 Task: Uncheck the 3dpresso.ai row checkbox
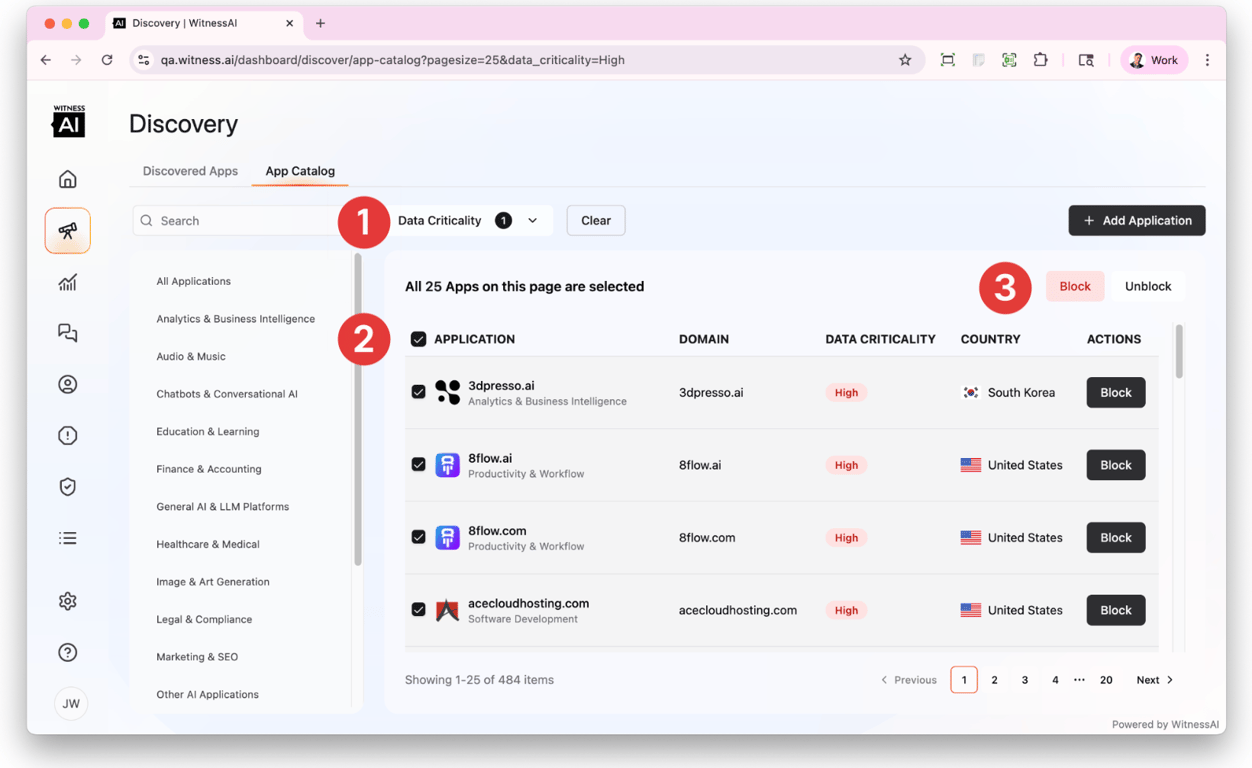(418, 392)
